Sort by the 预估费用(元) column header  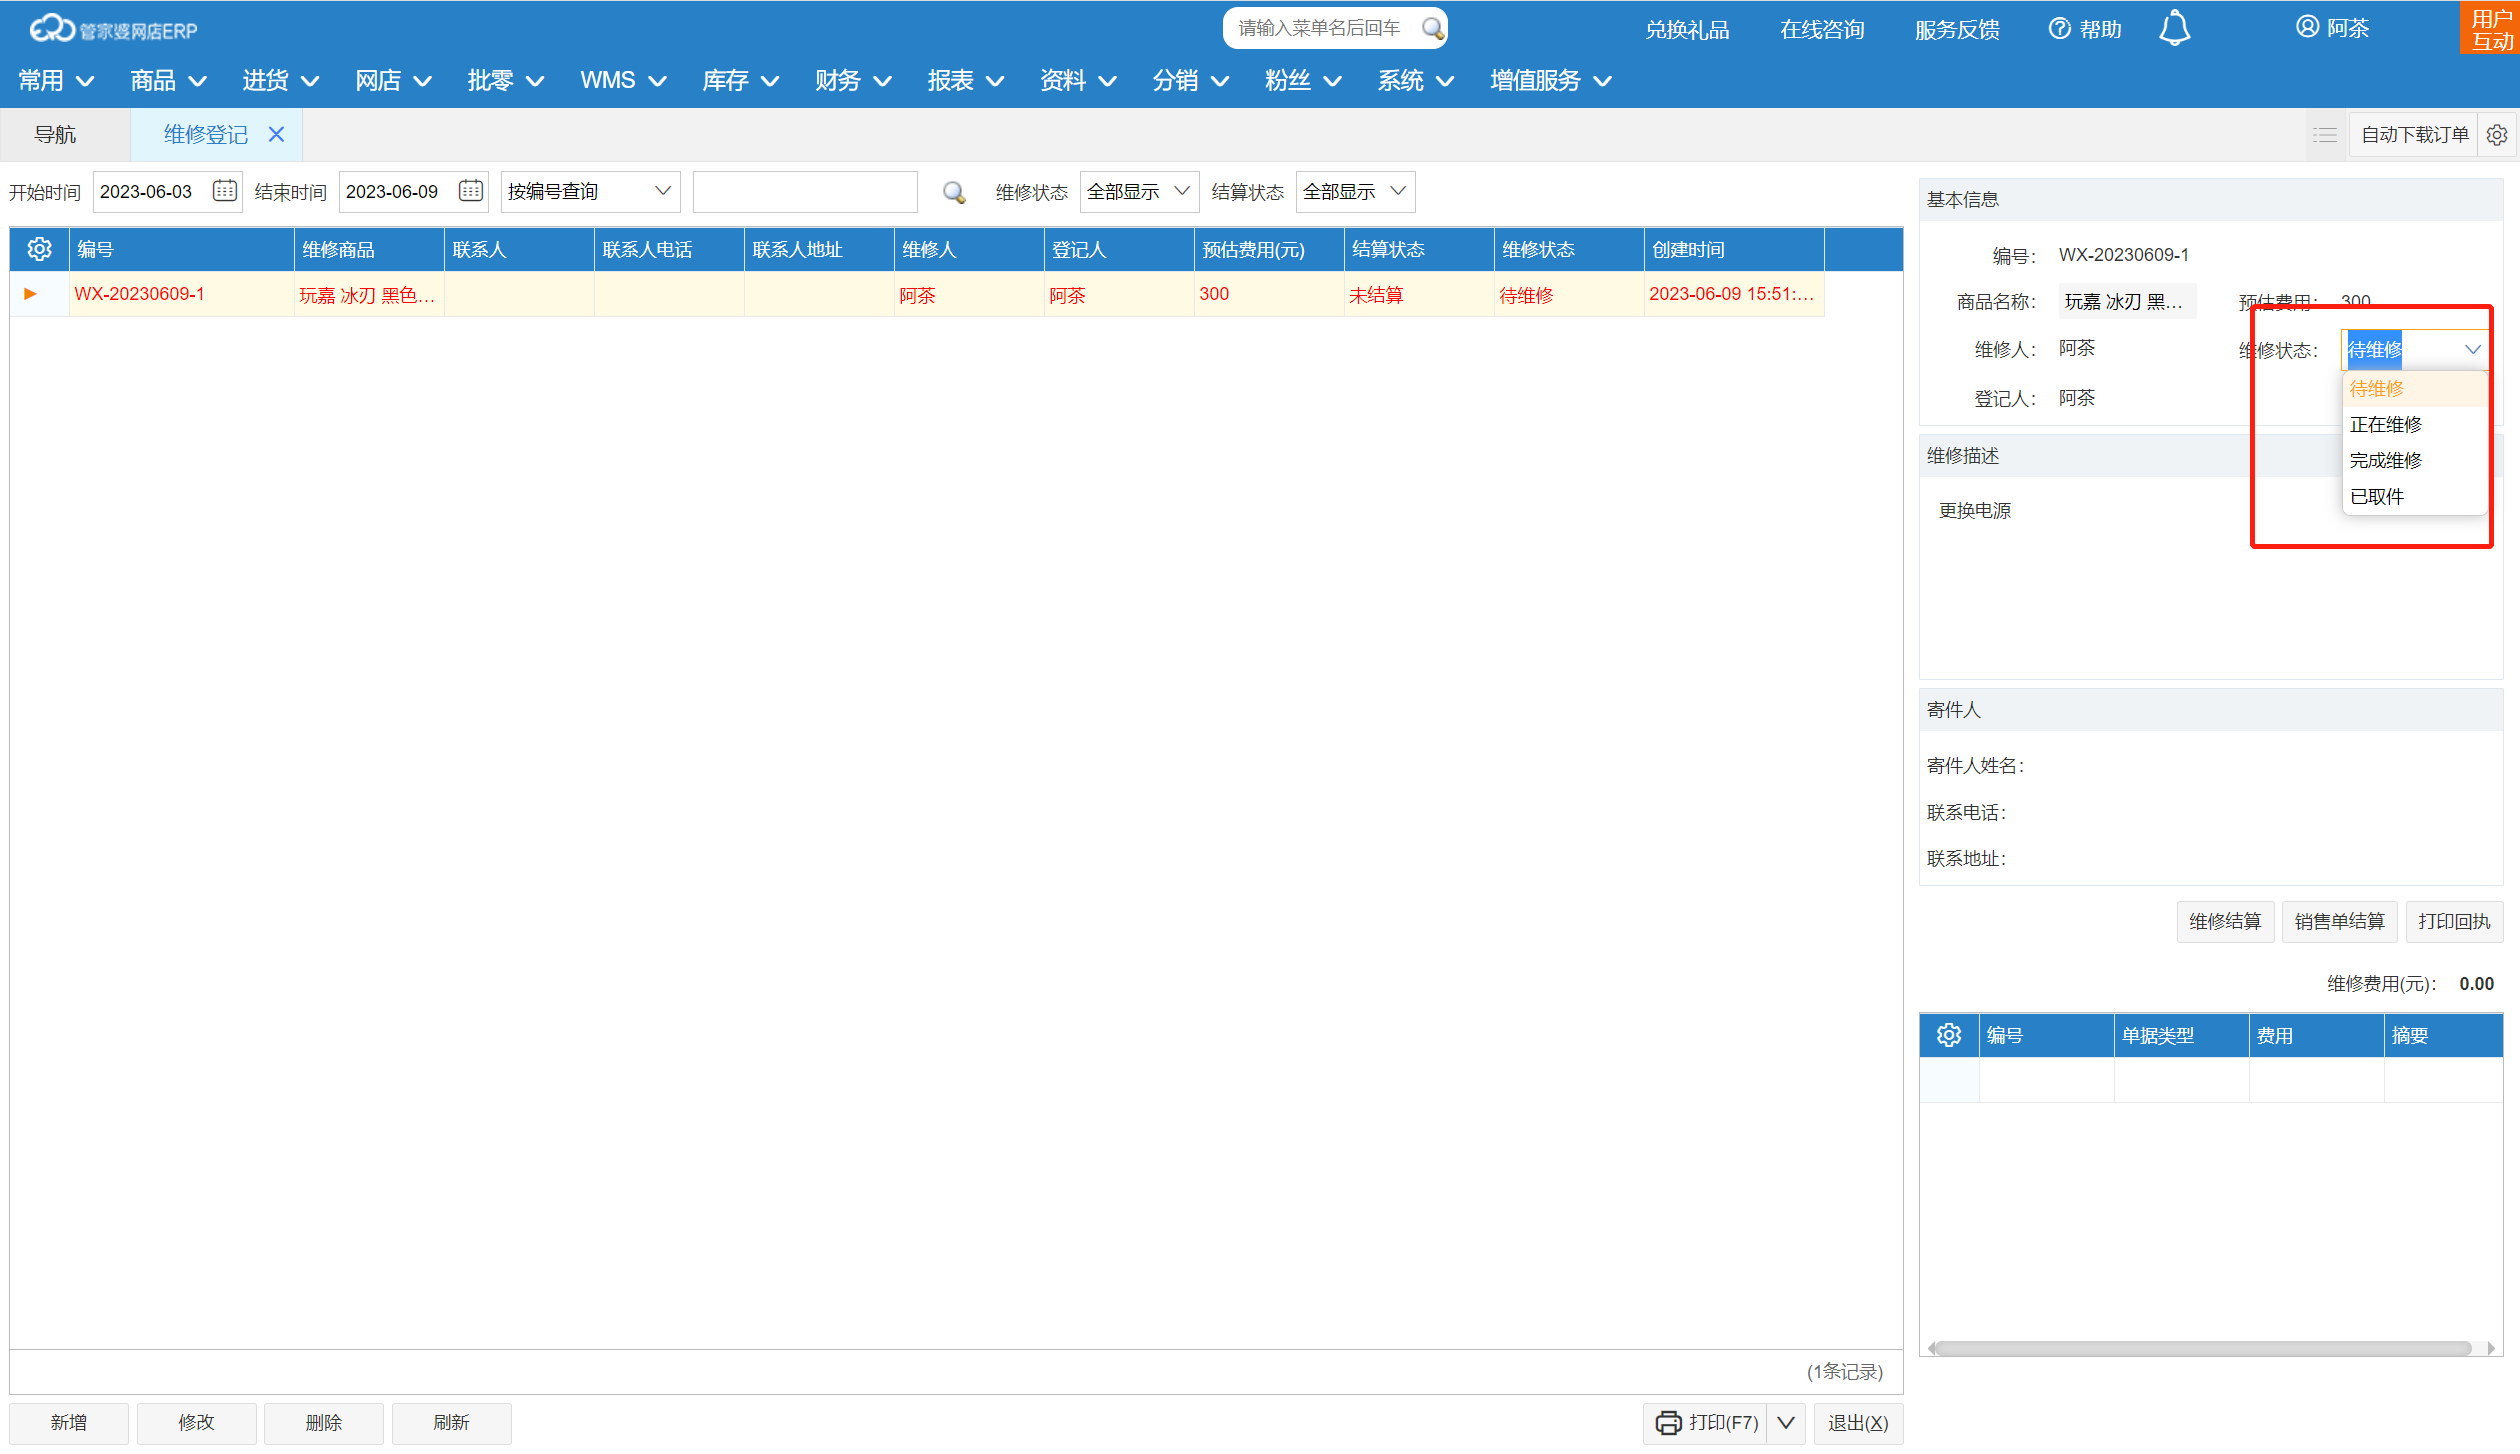[1268, 249]
